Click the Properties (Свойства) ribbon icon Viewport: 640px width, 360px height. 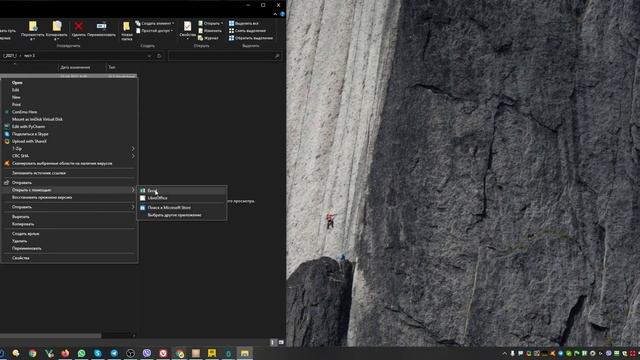(187, 31)
